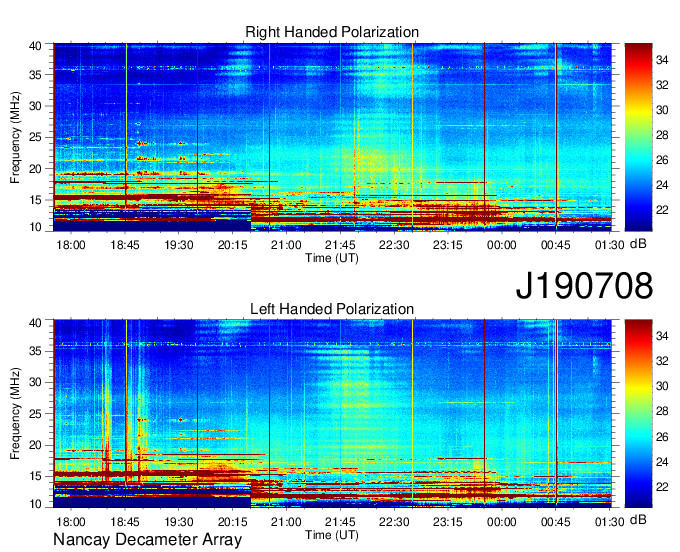Click Frequency (MHz) label of Left Handed plot
Screen dimensions: 680x552
pos(15,414)
